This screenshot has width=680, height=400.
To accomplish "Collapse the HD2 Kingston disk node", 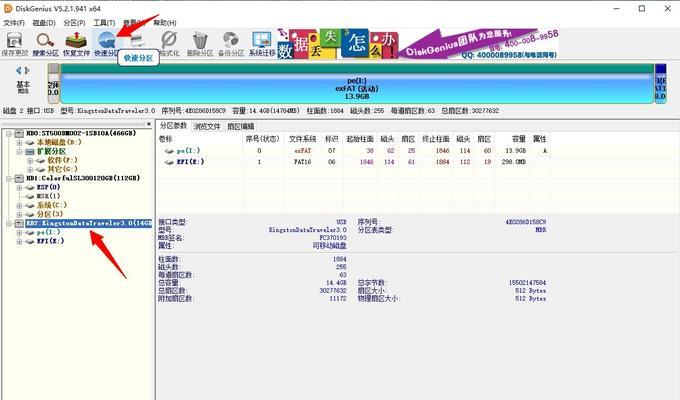I will (x=9, y=223).
